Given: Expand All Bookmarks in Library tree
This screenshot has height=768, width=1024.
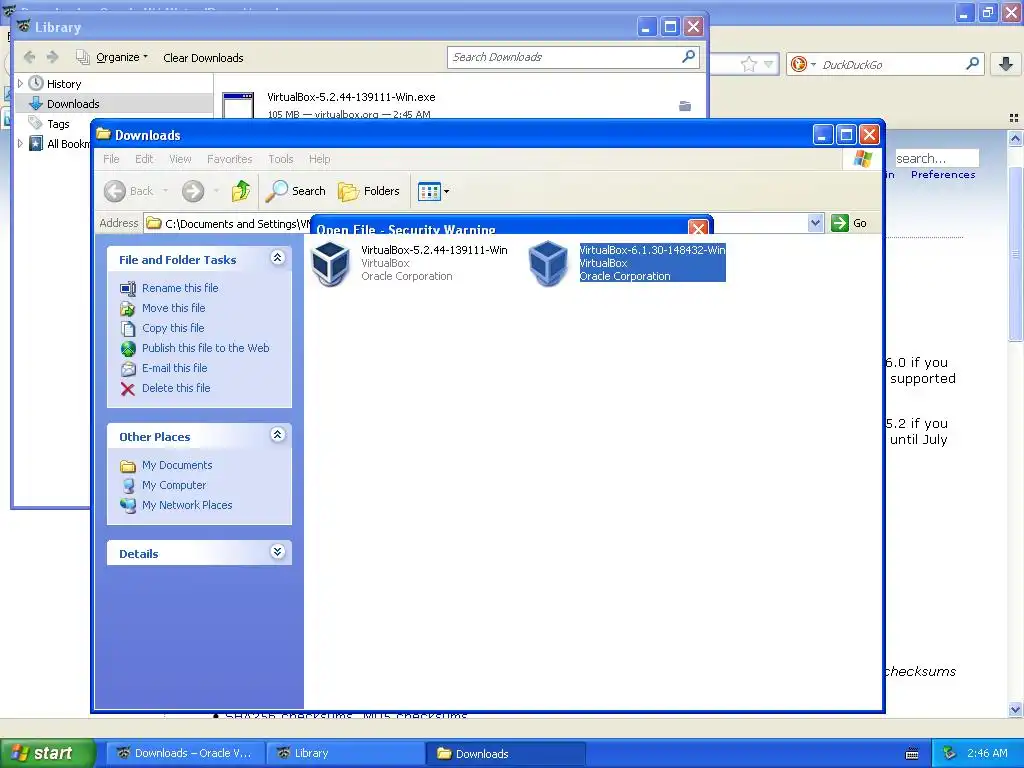Looking at the screenshot, I should coord(20,144).
